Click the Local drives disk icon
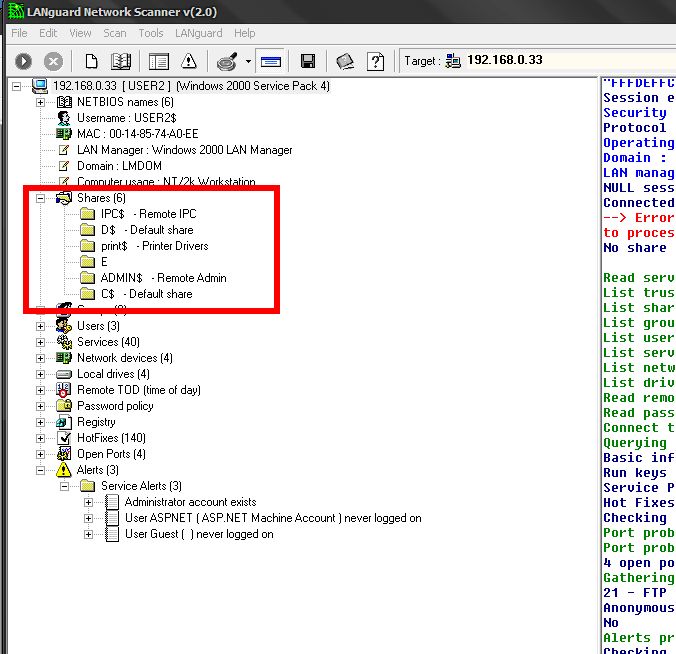Viewport: 676px width, 654px height. 64,374
